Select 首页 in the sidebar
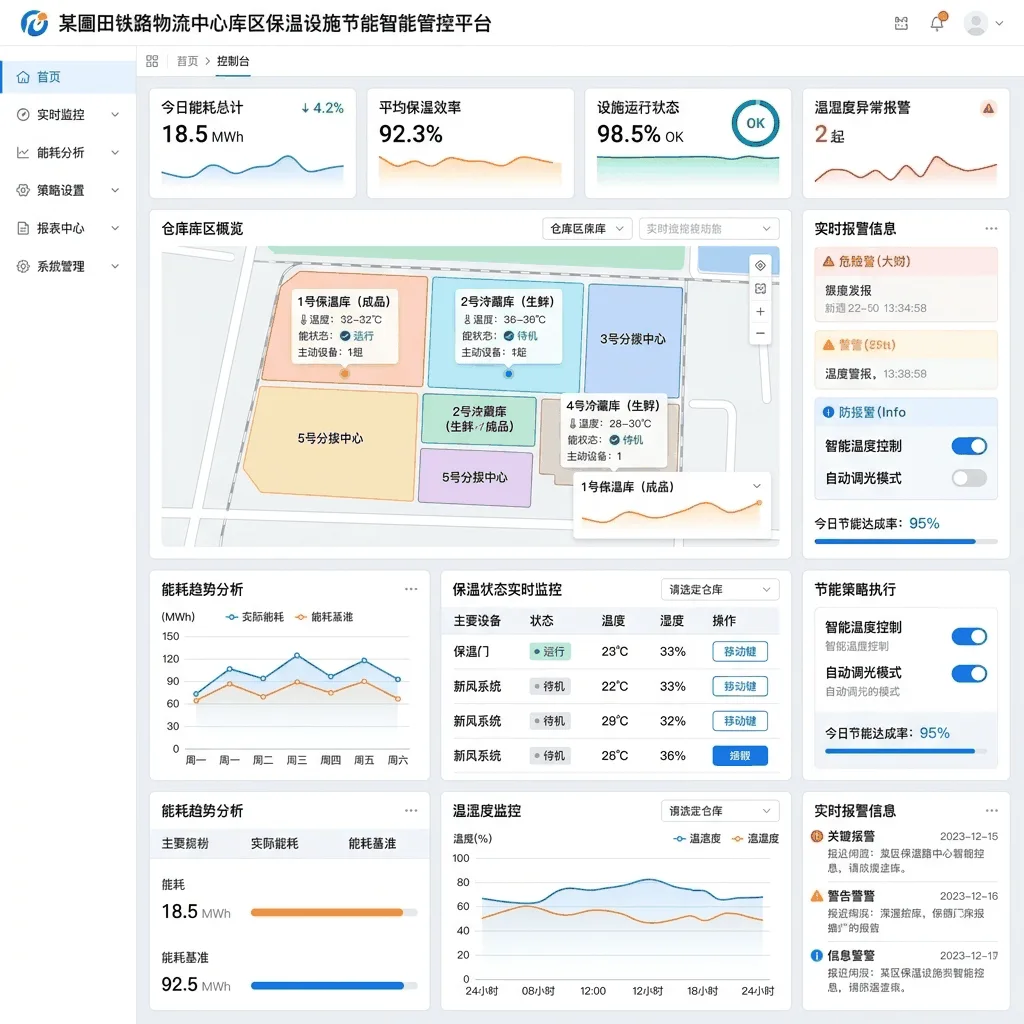This screenshot has width=1024, height=1024. (68, 77)
